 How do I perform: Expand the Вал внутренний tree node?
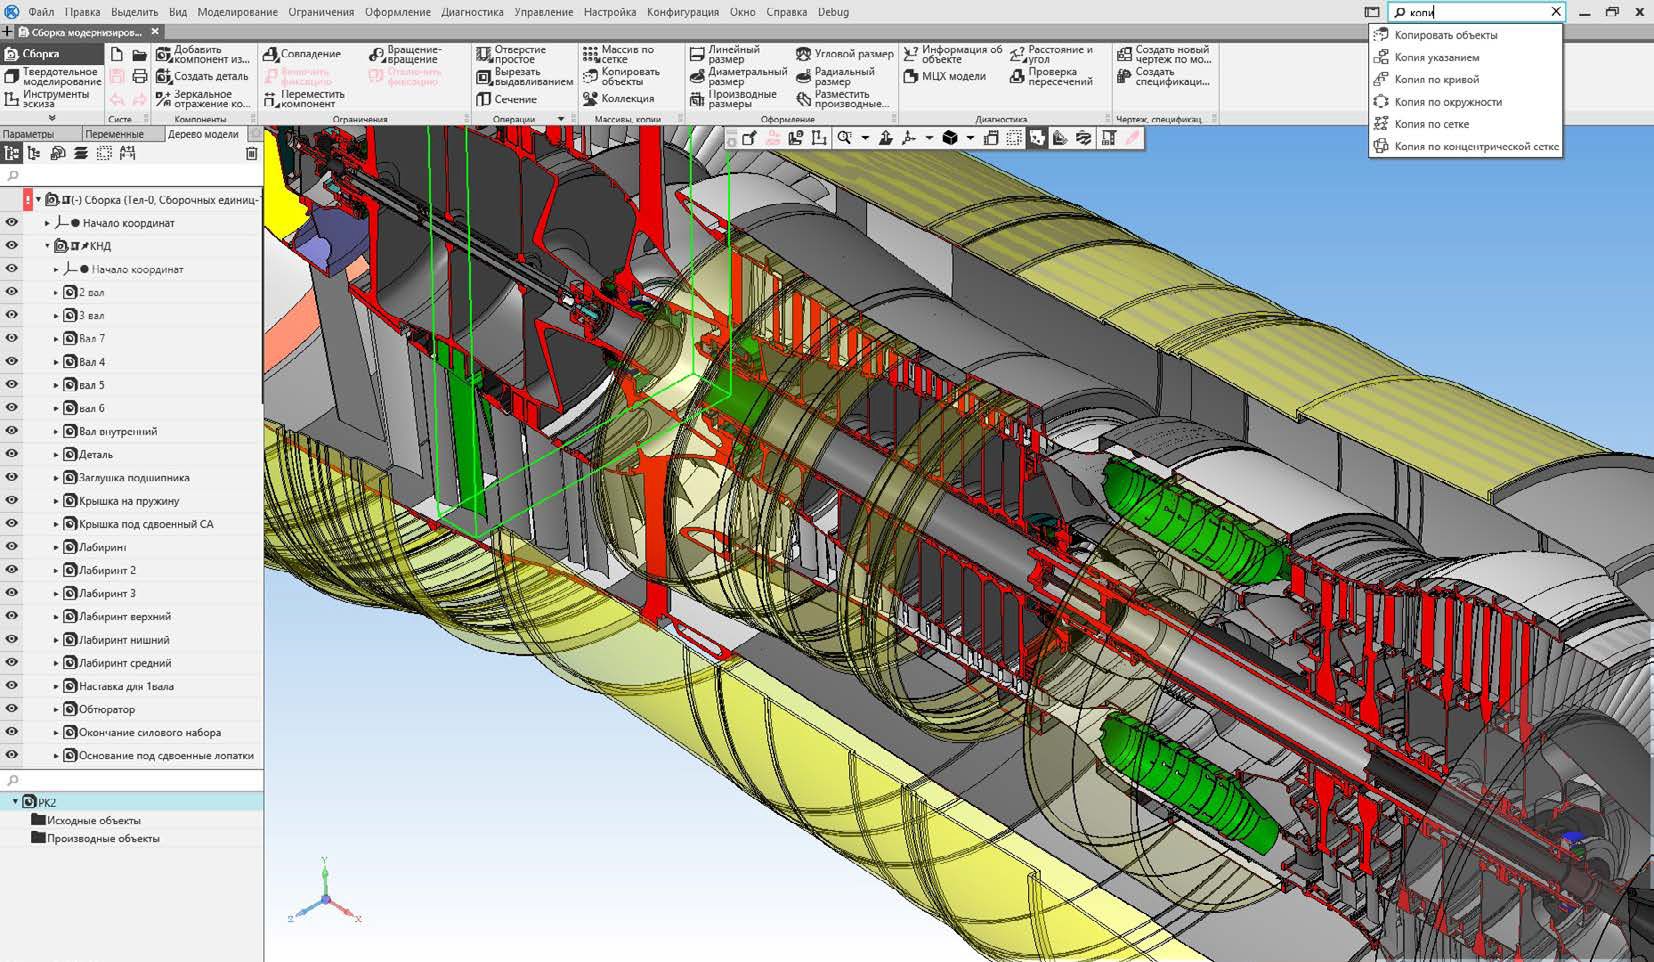tap(56, 432)
